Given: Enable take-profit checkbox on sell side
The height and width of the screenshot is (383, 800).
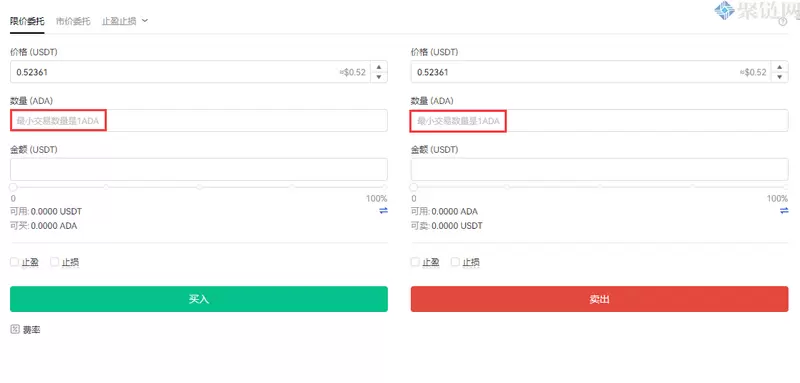Looking at the screenshot, I should 415,262.
